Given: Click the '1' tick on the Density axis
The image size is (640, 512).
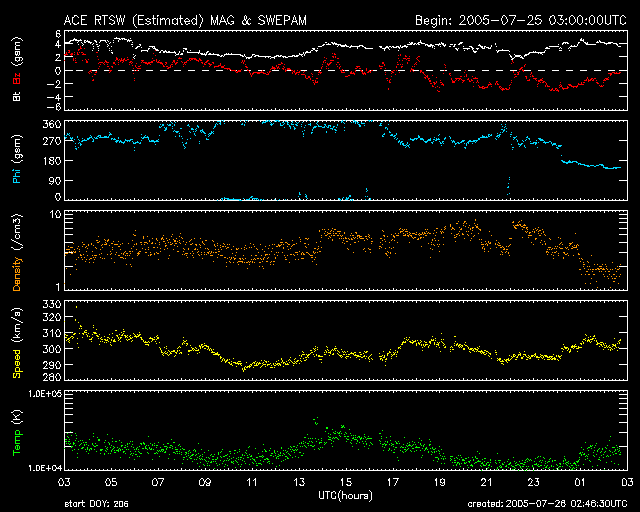Looking at the screenshot, I should coord(58,287).
